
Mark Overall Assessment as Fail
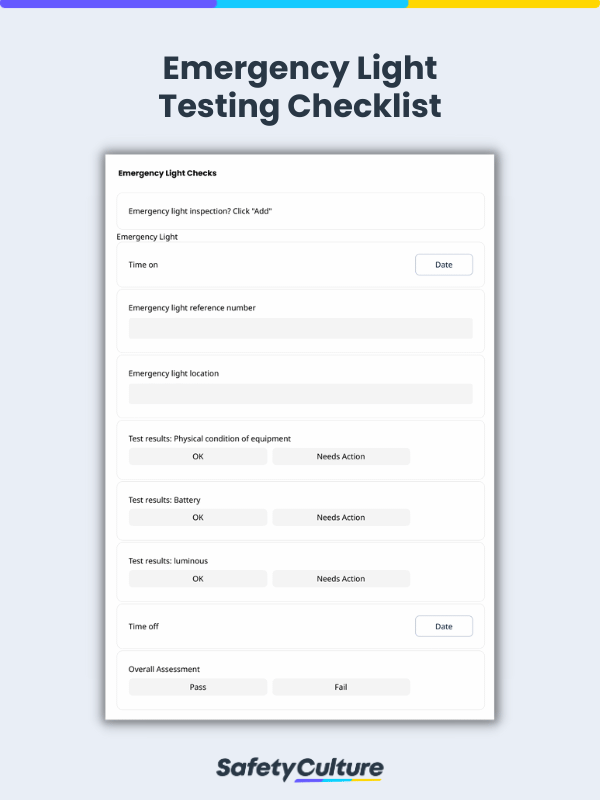pyautogui.click(x=341, y=687)
